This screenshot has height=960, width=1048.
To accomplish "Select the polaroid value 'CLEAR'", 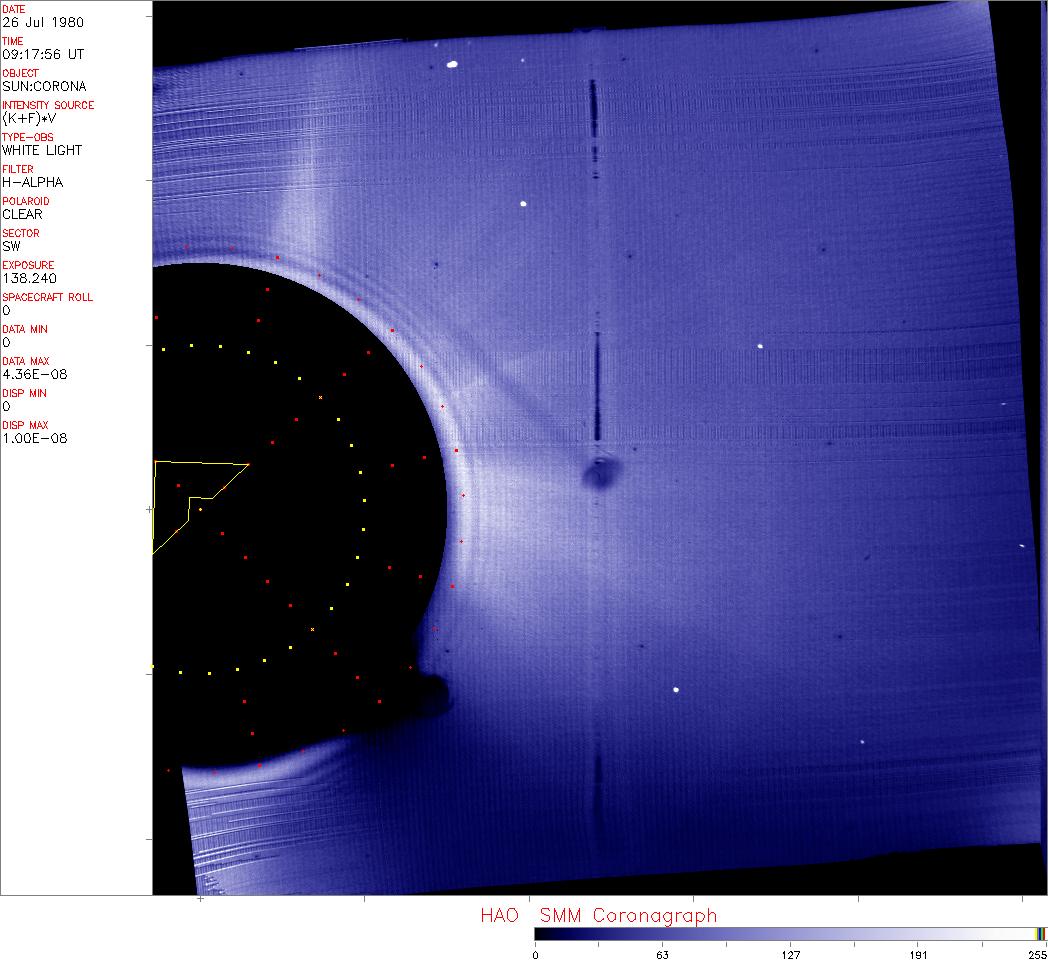I will point(22,214).
